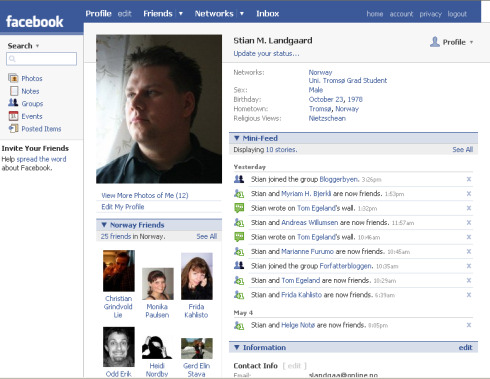Viewport: 490px width, 379px height.
Task: Click friend icon beside Andreas Wilumsen story
Action: click(239, 222)
